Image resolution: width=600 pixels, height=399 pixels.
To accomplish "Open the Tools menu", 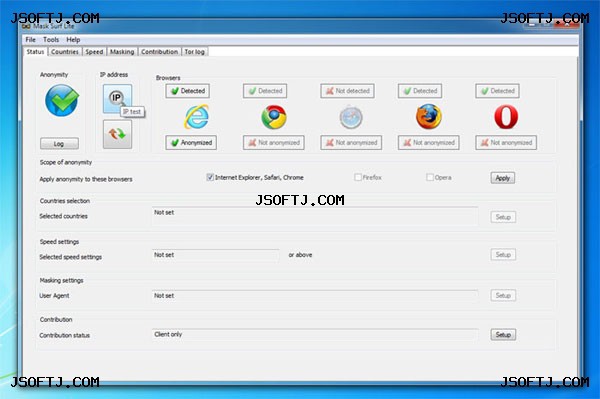I will [x=51, y=40].
